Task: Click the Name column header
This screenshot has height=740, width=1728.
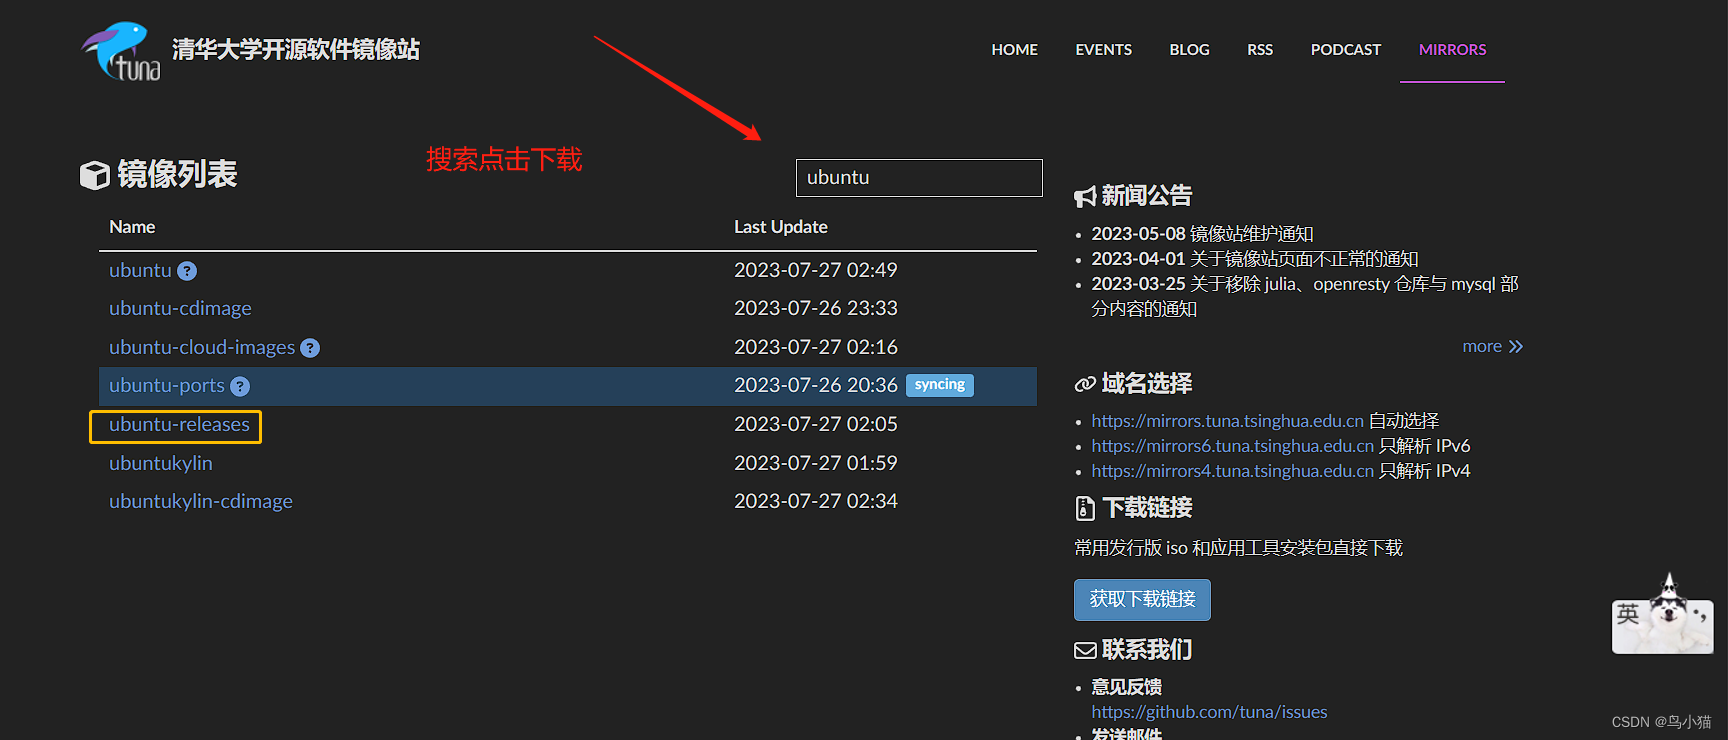Action: click(x=132, y=227)
